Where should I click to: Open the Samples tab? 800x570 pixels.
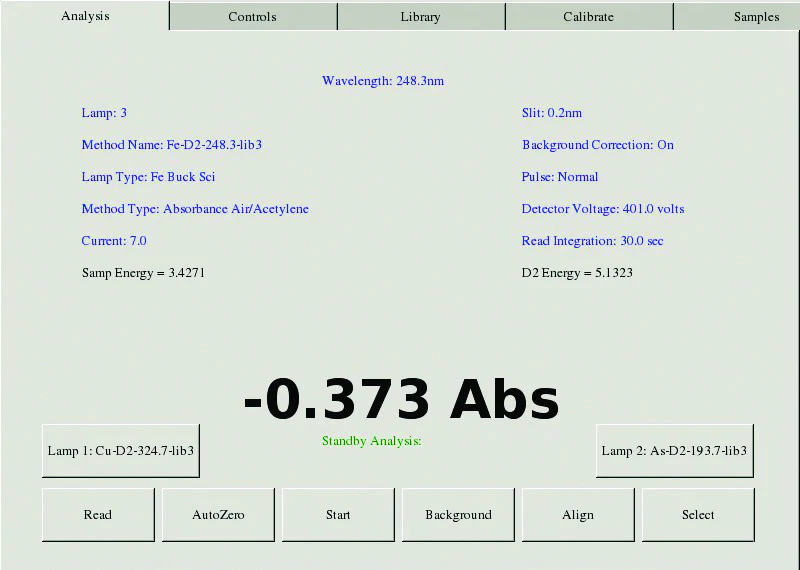coord(737,16)
